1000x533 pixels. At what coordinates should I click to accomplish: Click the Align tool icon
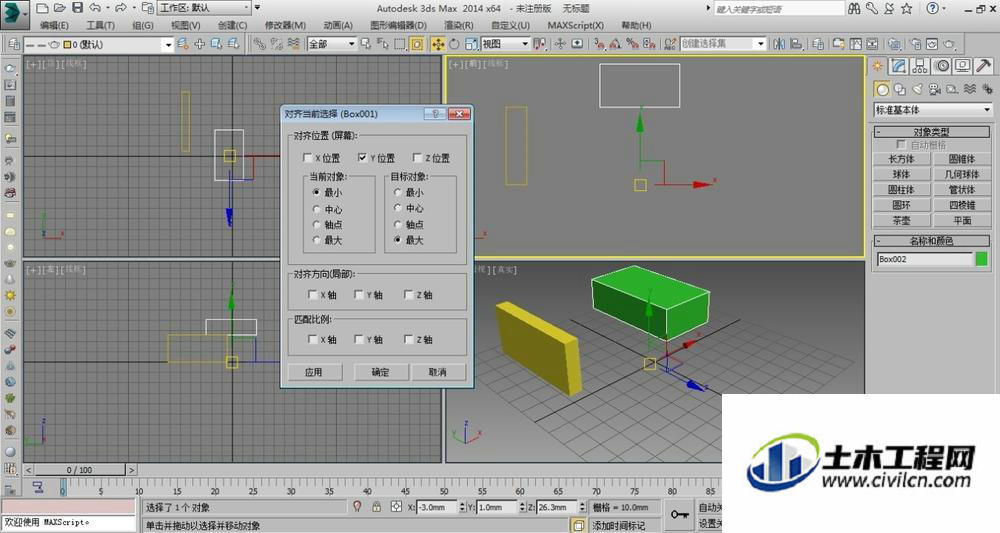point(796,44)
